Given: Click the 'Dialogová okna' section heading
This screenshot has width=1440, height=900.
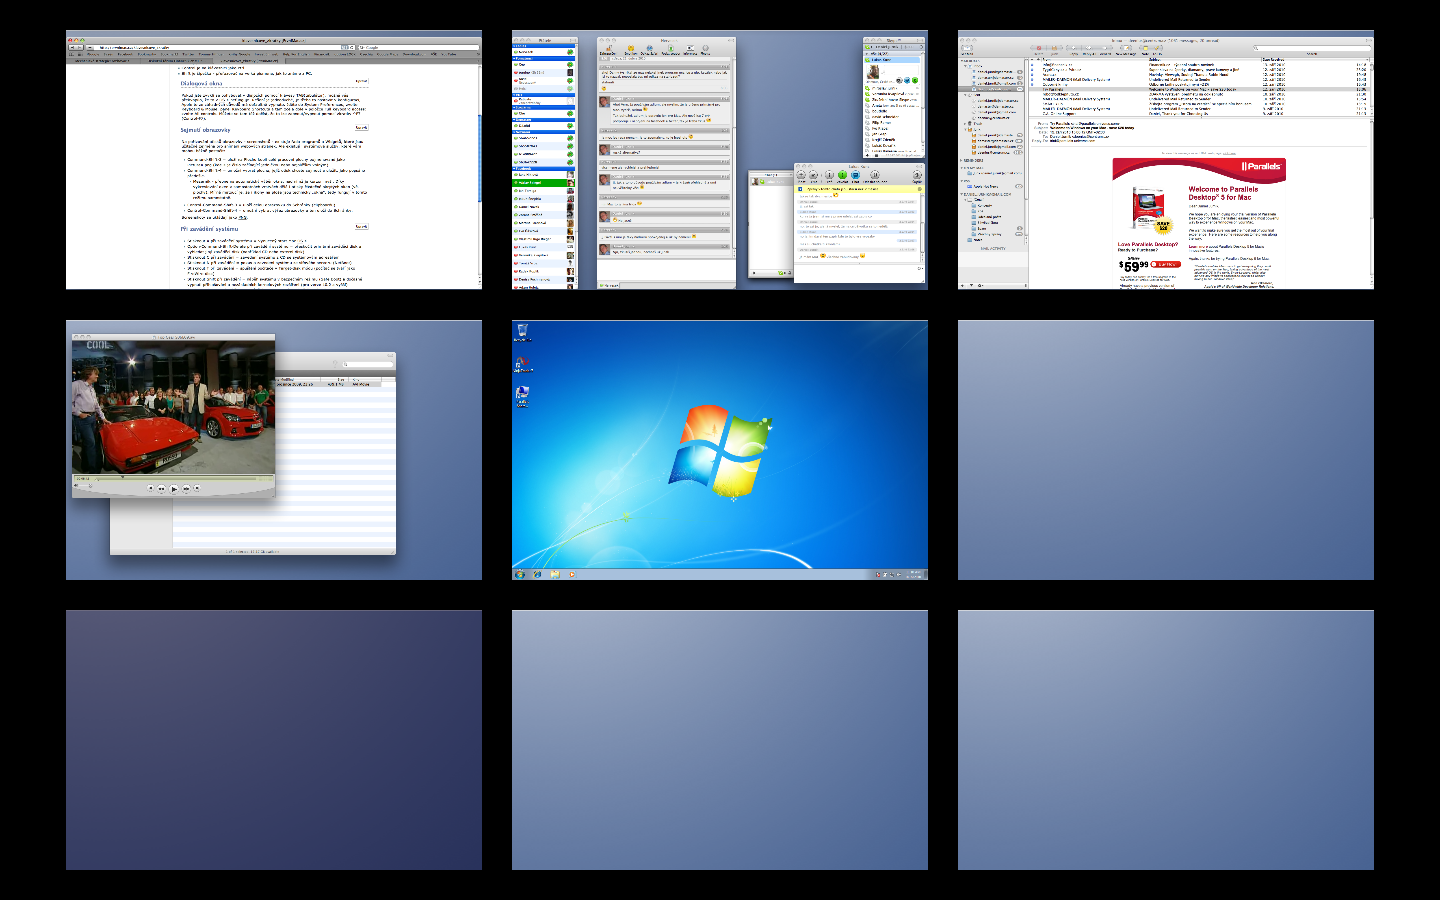Looking at the screenshot, I should 201,84.
